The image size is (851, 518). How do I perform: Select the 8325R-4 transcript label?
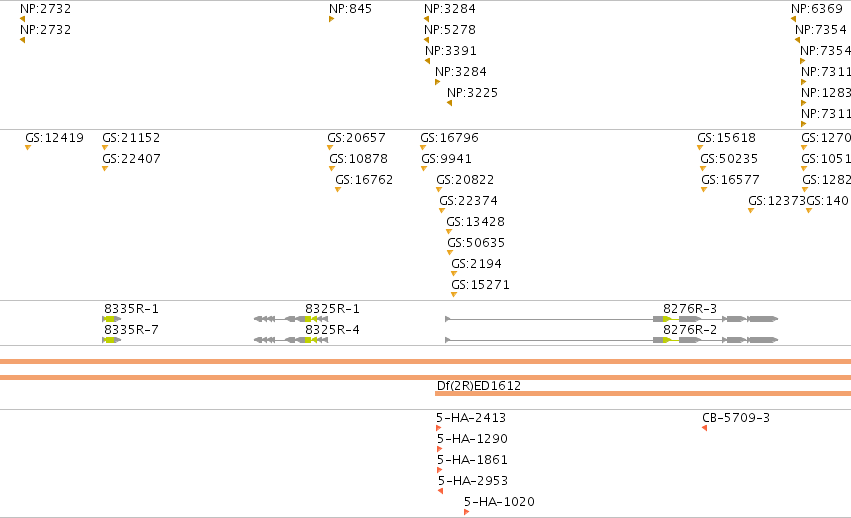pyautogui.click(x=332, y=330)
